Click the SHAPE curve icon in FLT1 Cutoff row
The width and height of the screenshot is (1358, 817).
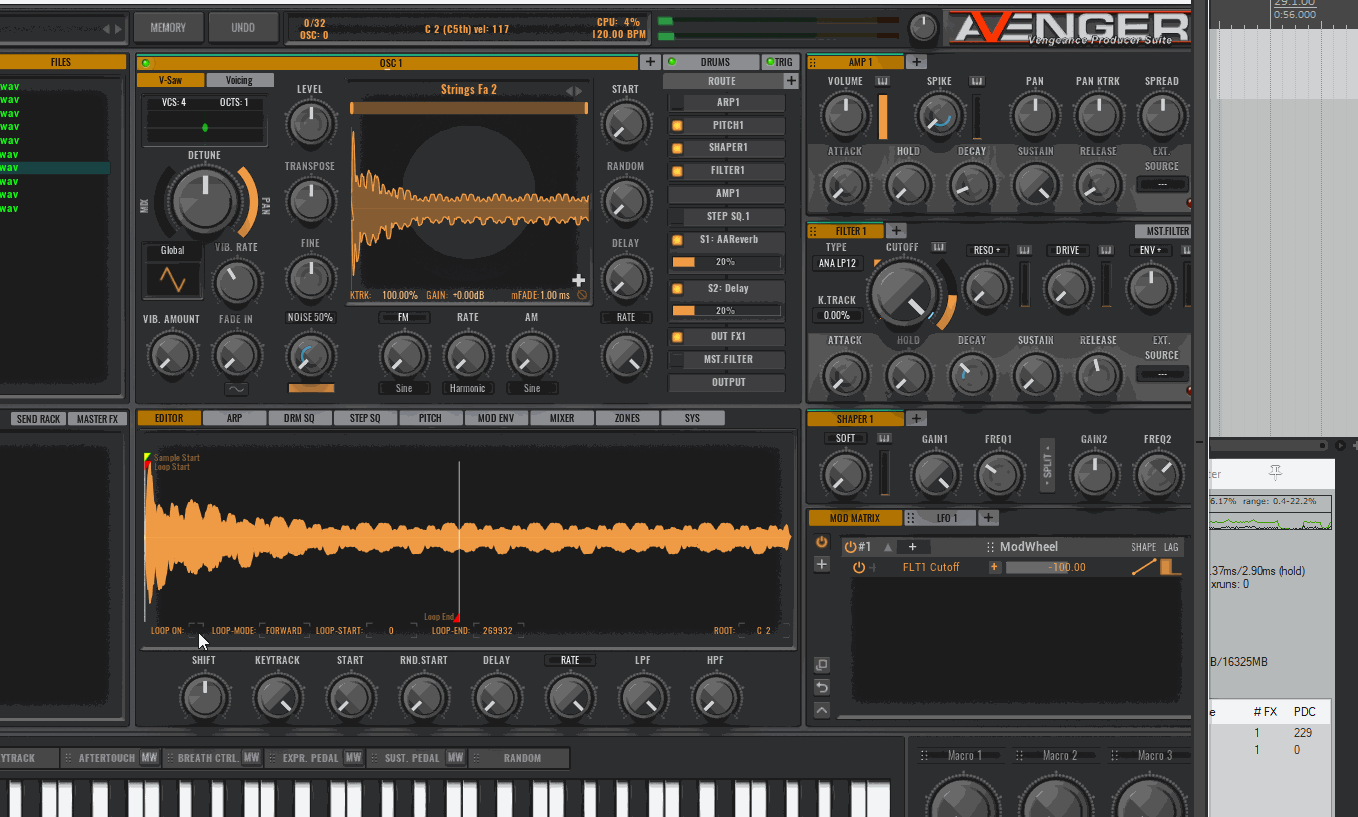[x=1143, y=567]
